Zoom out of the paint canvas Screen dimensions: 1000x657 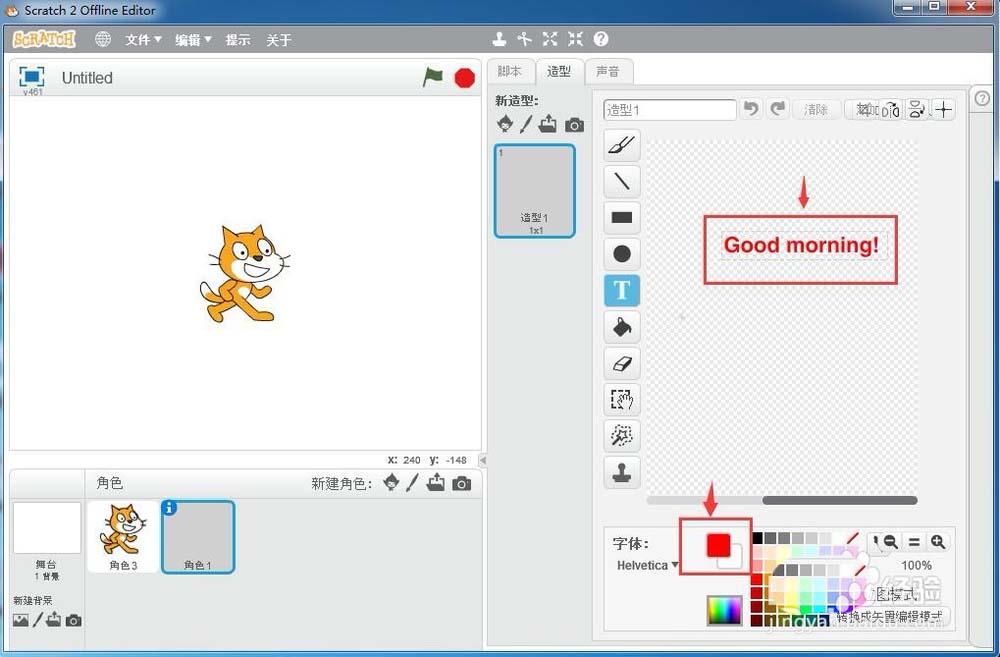pos(890,542)
